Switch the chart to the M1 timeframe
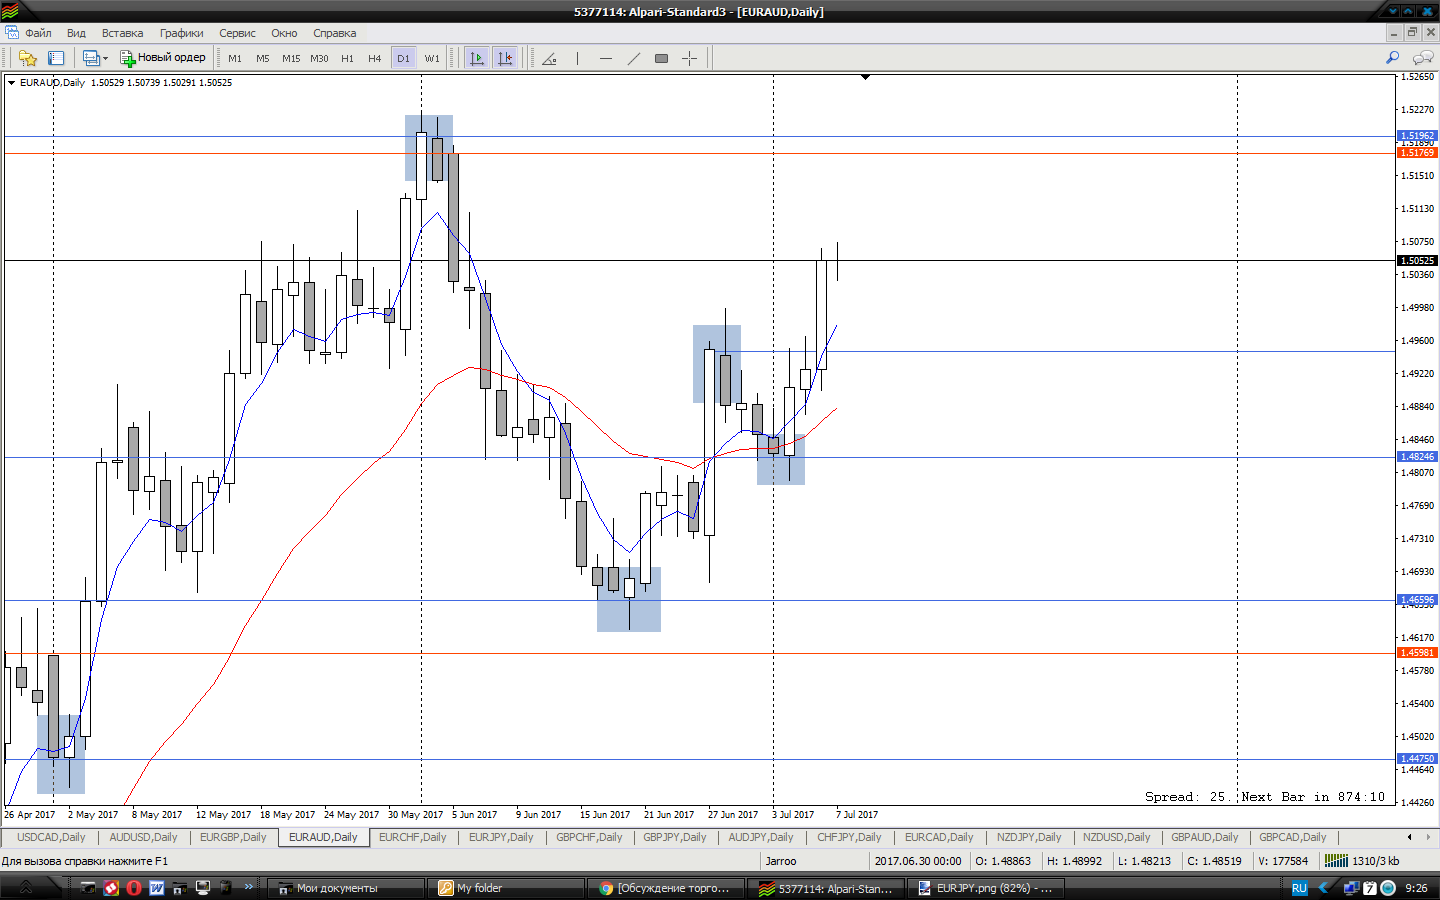Viewport: 1440px width, 900px height. coord(235,58)
